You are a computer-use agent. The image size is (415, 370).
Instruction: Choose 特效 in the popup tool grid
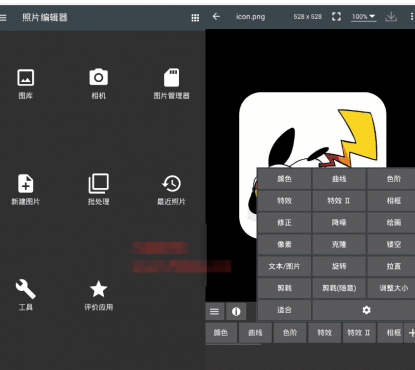(284, 201)
